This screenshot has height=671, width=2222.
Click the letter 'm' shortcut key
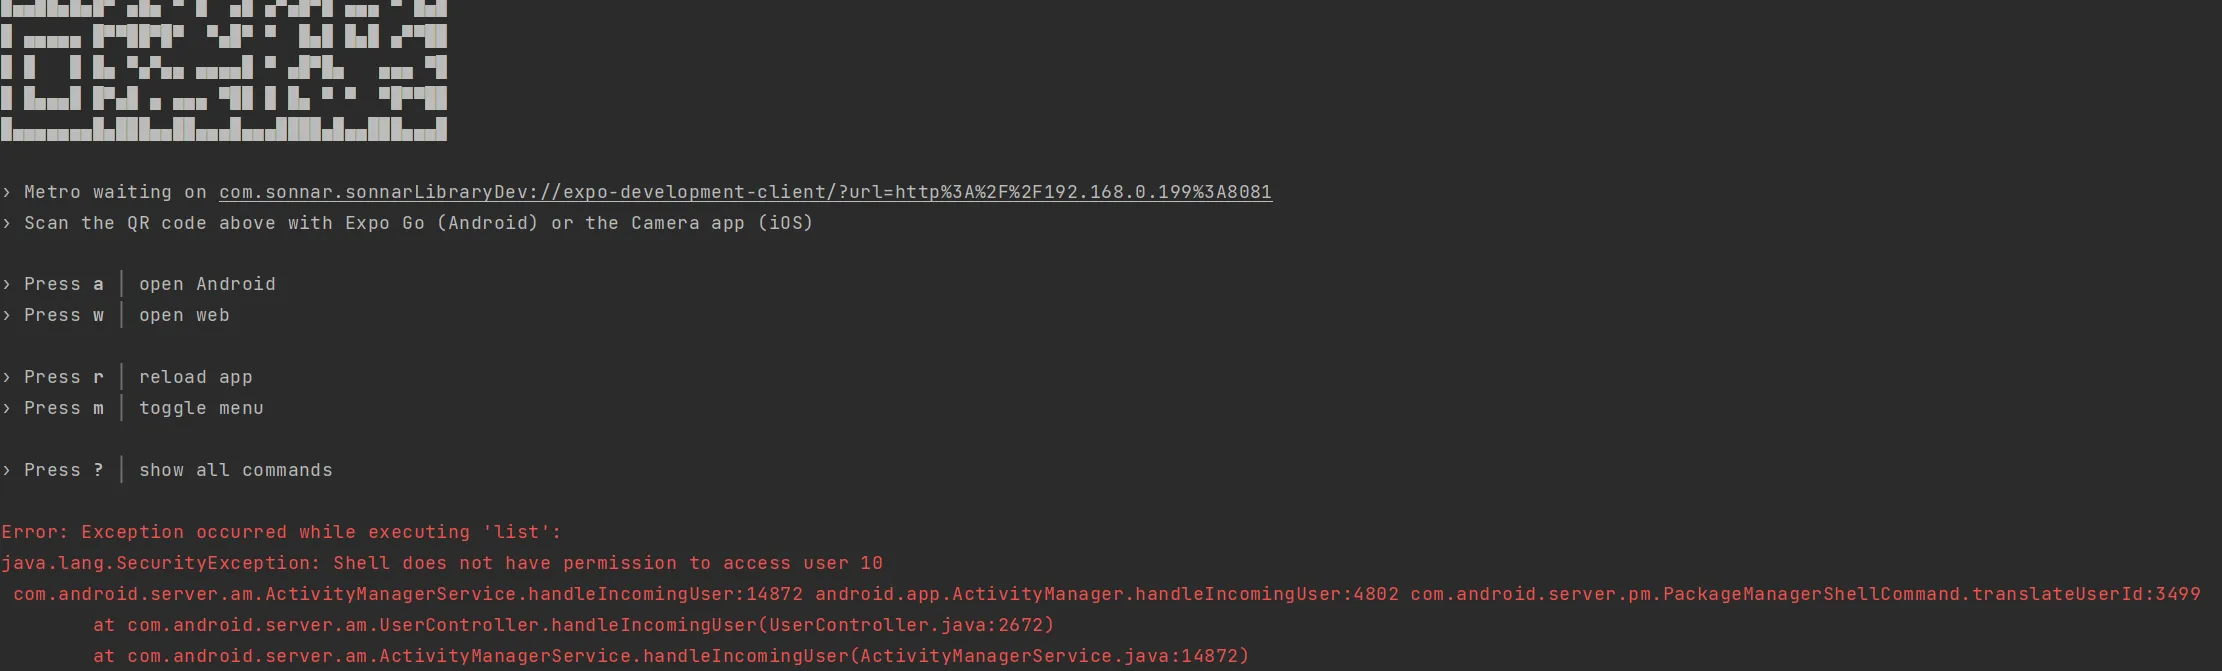pos(98,408)
